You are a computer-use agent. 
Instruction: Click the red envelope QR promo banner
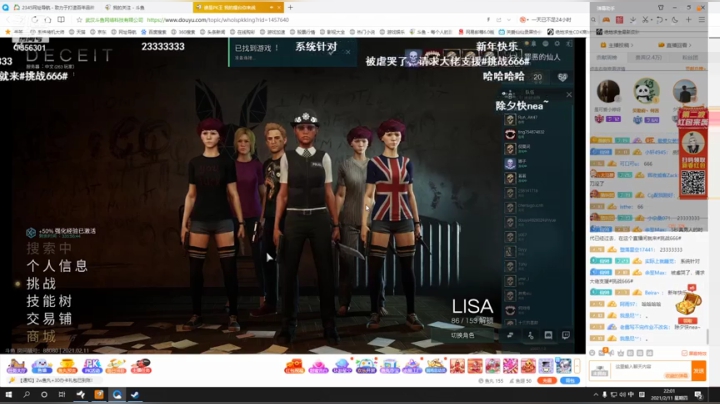(x=693, y=154)
